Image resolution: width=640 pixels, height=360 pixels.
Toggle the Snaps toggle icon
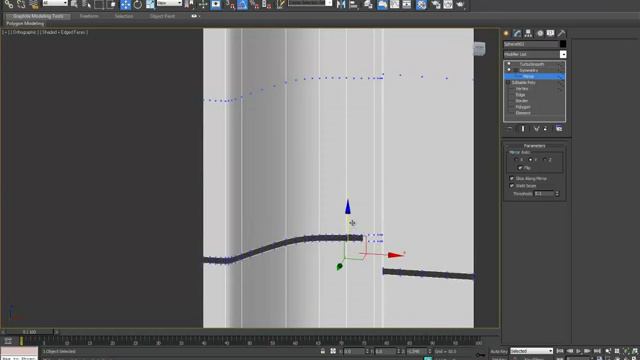click(230, 4)
